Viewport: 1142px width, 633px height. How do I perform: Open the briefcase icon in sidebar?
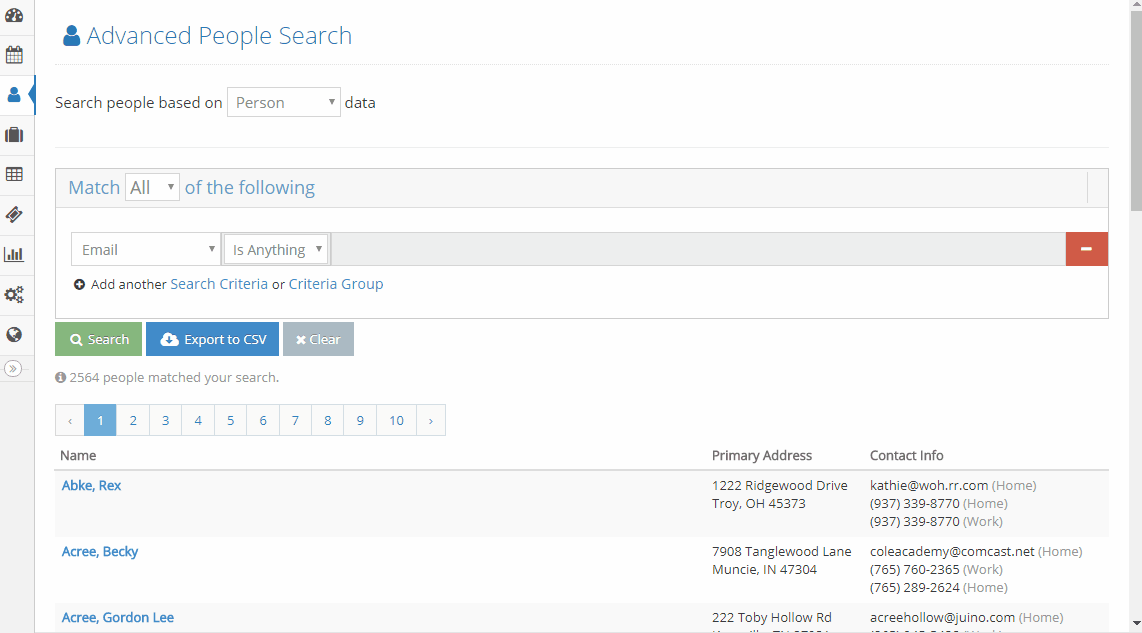[x=14, y=135]
